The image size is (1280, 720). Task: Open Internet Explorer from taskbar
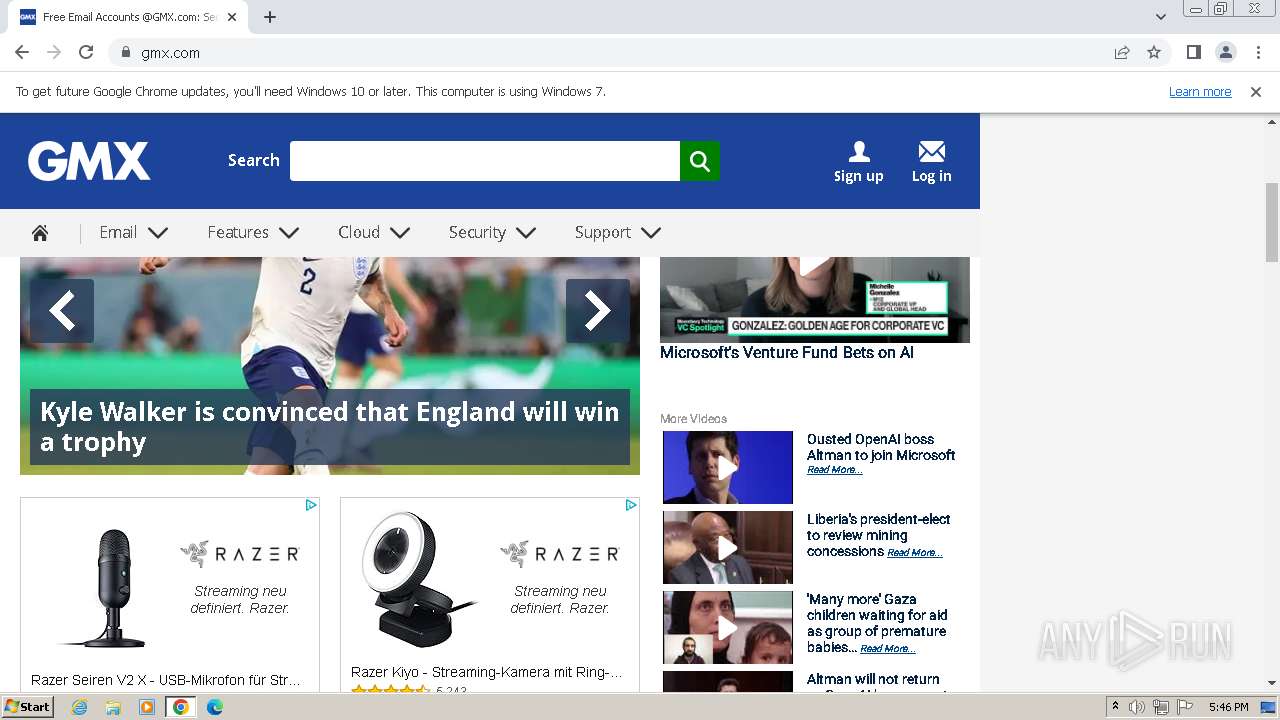80,707
